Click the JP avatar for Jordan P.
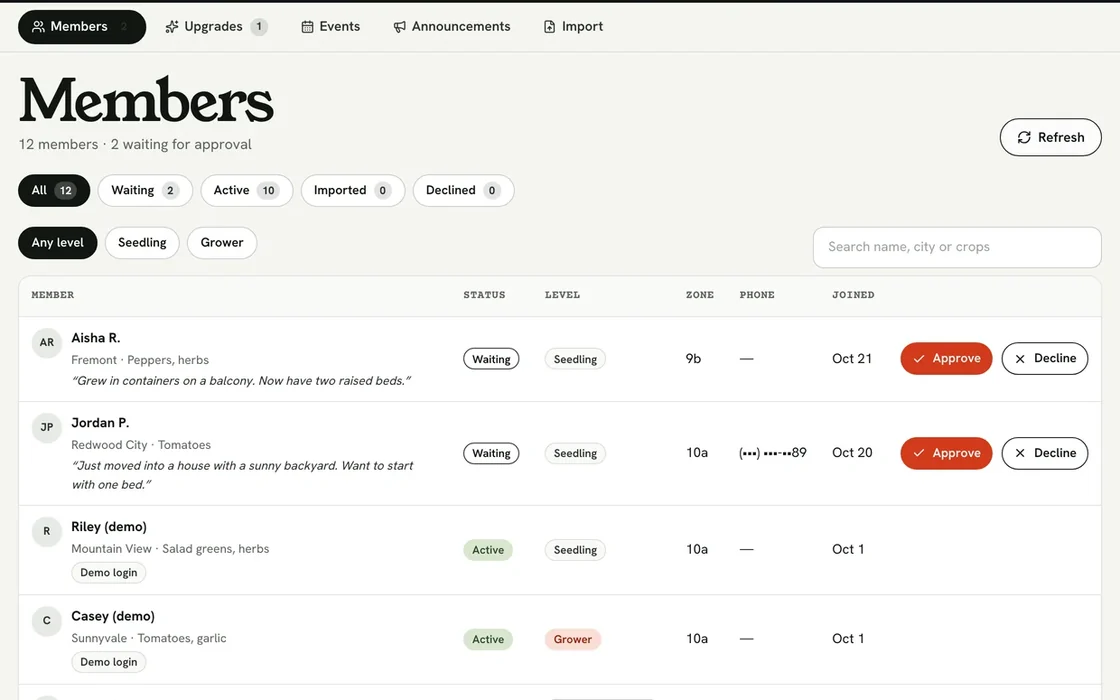Screen dimensions: 1120x700 point(46,427)
